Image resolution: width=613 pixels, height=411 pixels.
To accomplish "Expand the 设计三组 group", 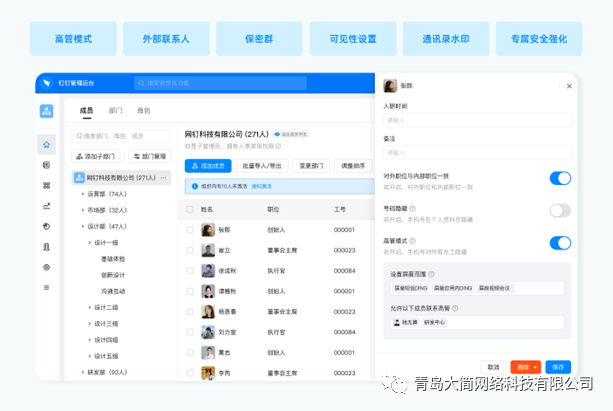I will coord(90,323).
